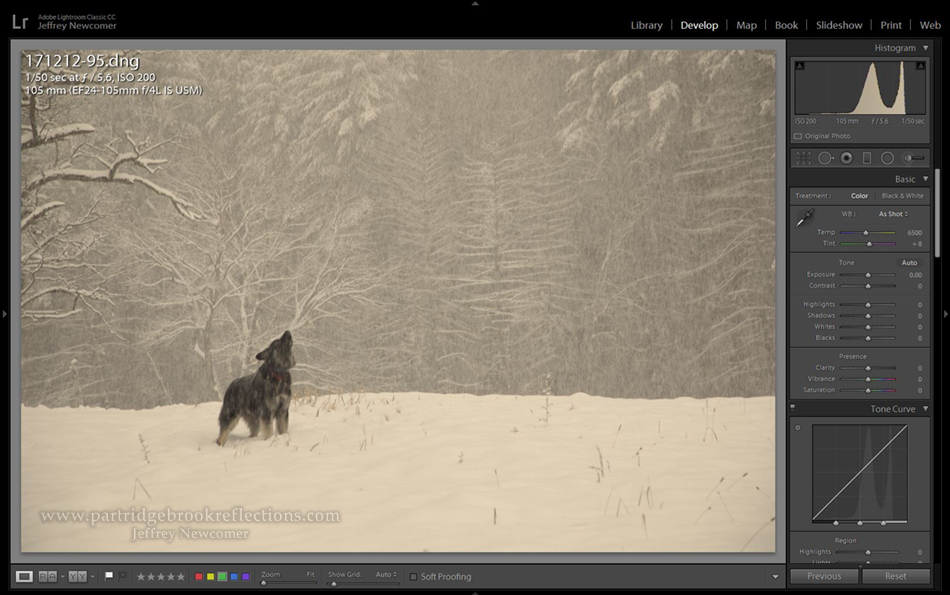
Task: Set the rating to five stars
Action: coord(181,577)
